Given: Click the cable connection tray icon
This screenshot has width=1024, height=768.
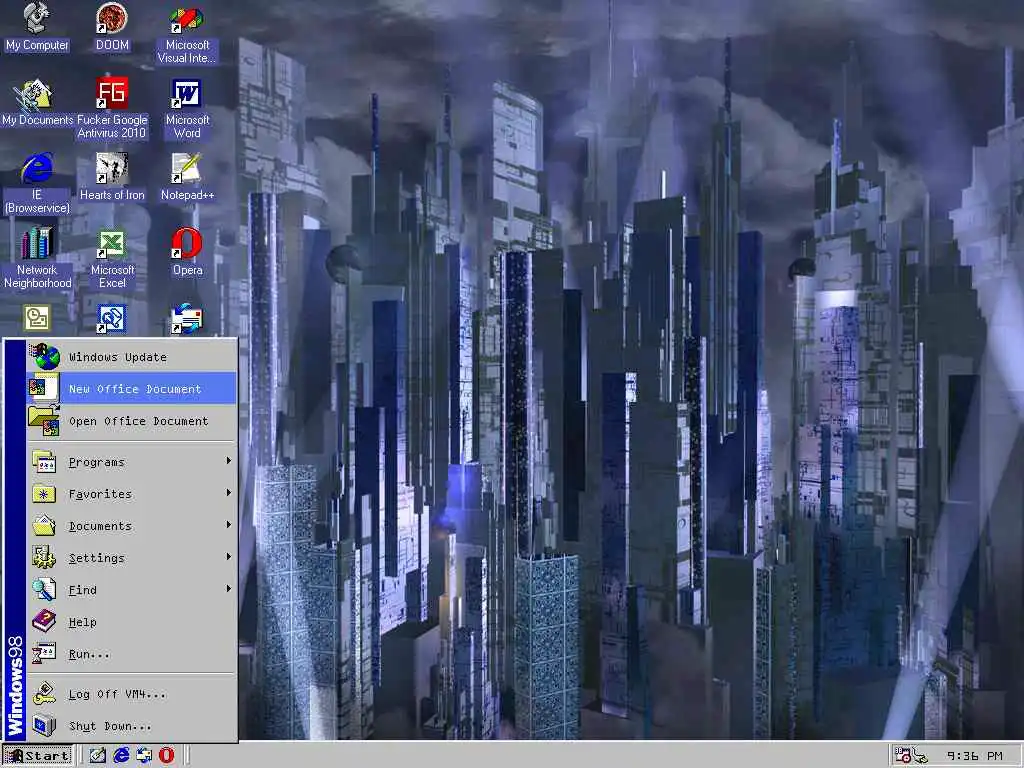Looking at the screenshot, I should pyautogui.click(x=920, y=756).
